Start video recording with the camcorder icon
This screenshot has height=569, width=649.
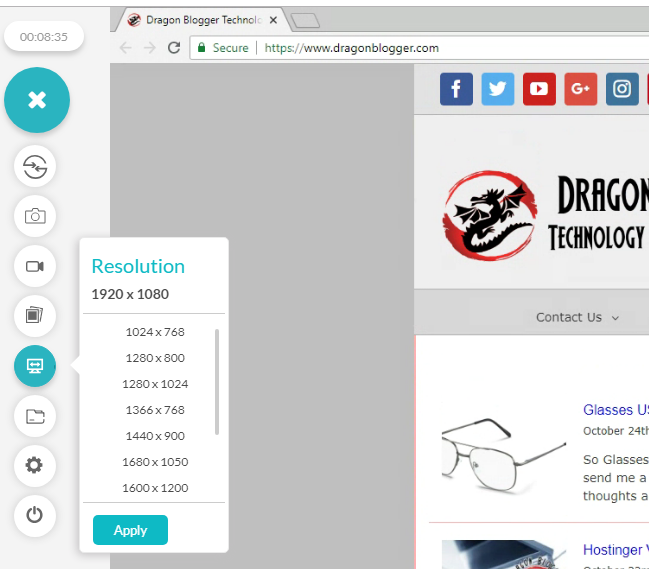pos(35,266)
